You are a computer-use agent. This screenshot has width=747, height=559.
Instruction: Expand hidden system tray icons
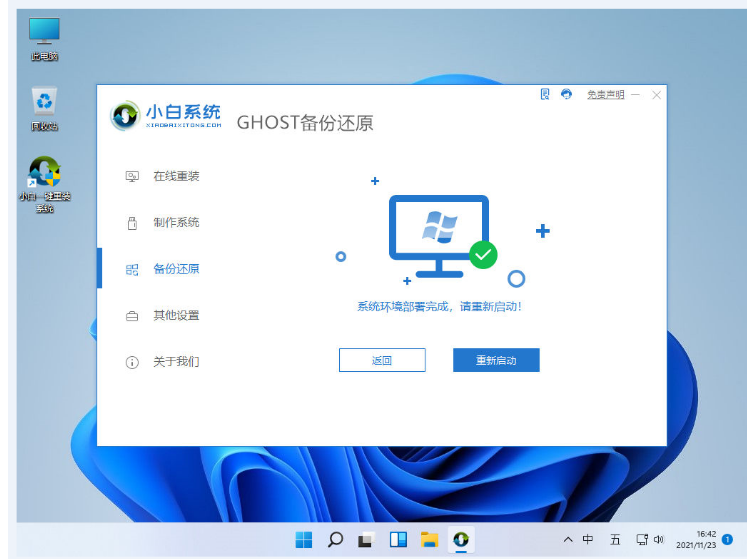pos(568,540)
